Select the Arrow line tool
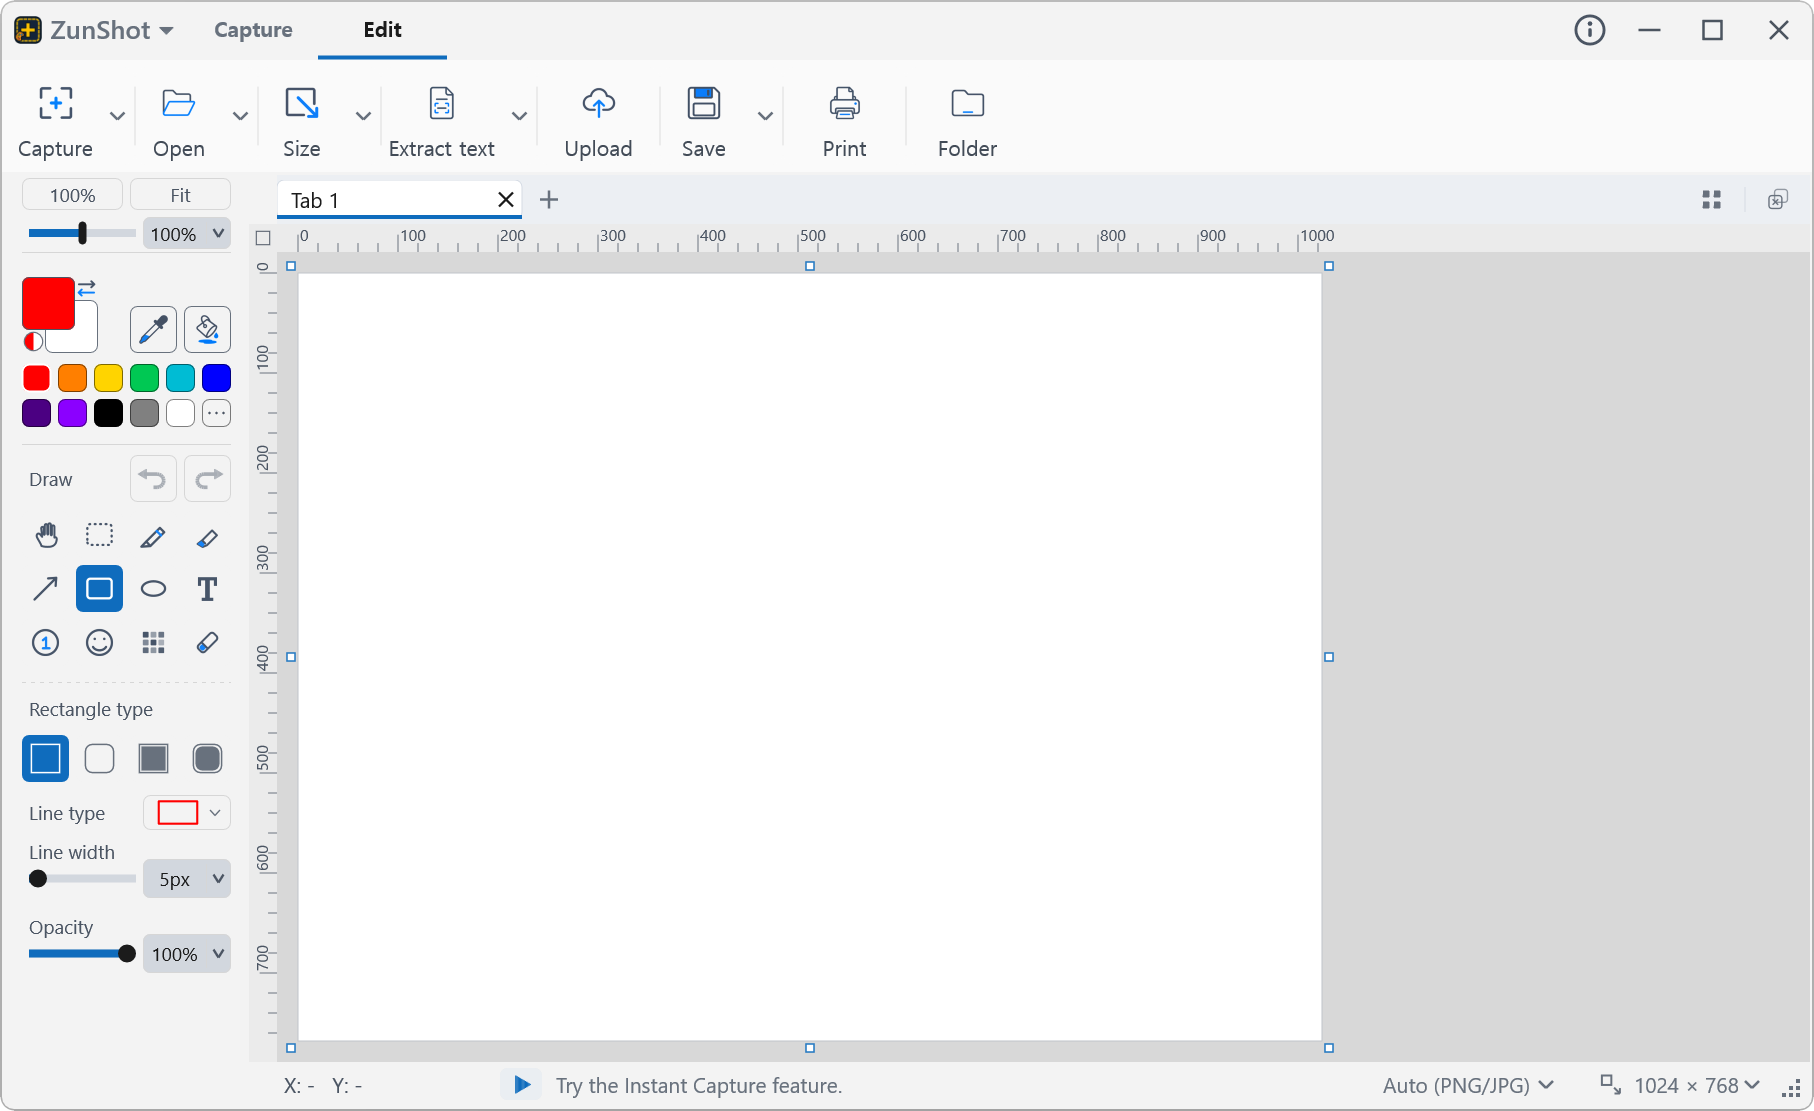This screenshot has height=1111, width=1814. (46, 589)
